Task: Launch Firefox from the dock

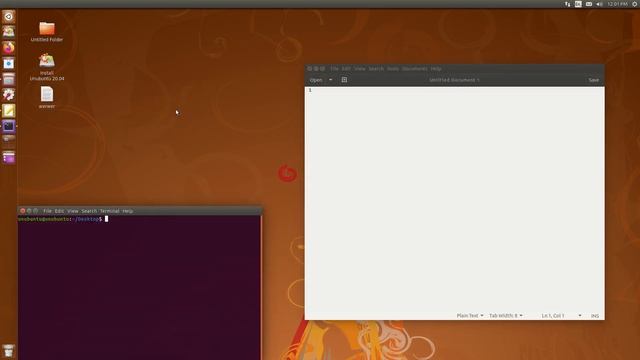Action: (x=9, y=48)
